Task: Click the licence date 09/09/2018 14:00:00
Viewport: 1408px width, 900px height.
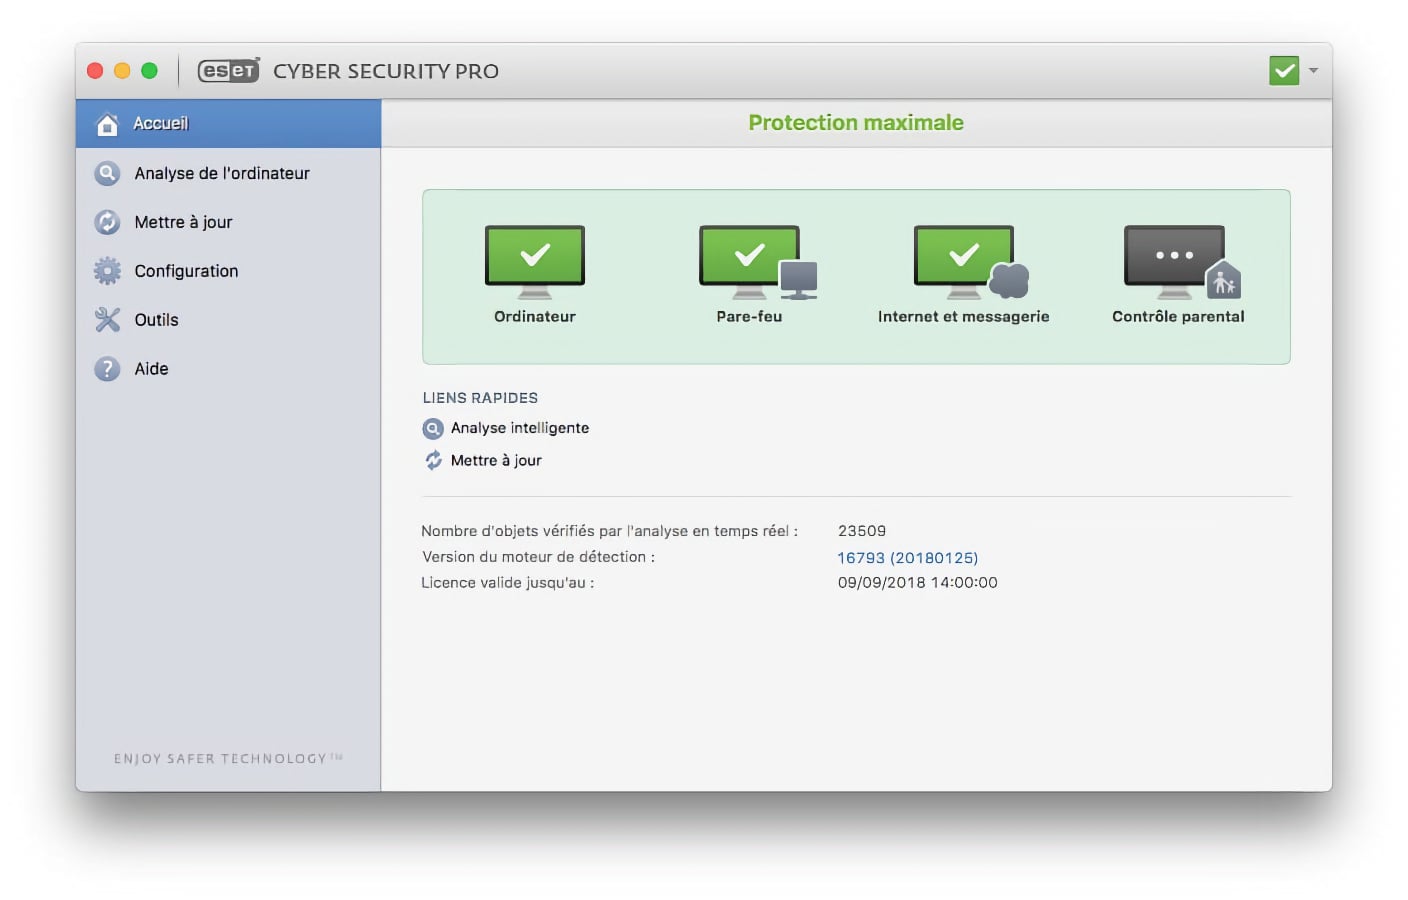Action: pyautogui.click(x=918, y=583)
